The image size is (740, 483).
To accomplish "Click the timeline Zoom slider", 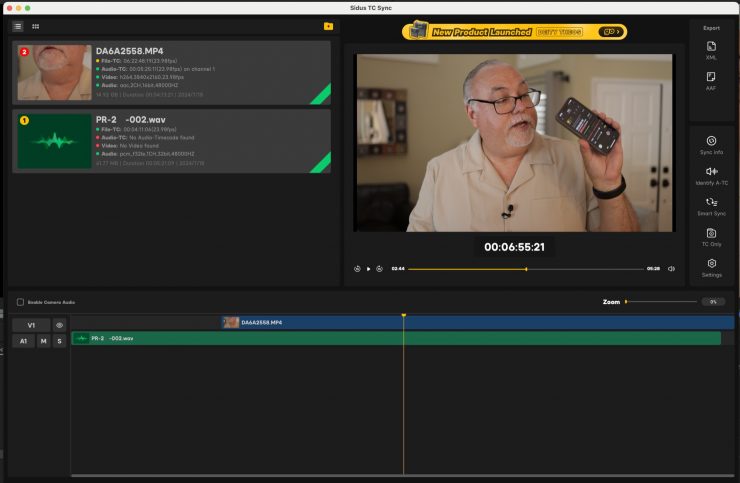I will 660,301.
